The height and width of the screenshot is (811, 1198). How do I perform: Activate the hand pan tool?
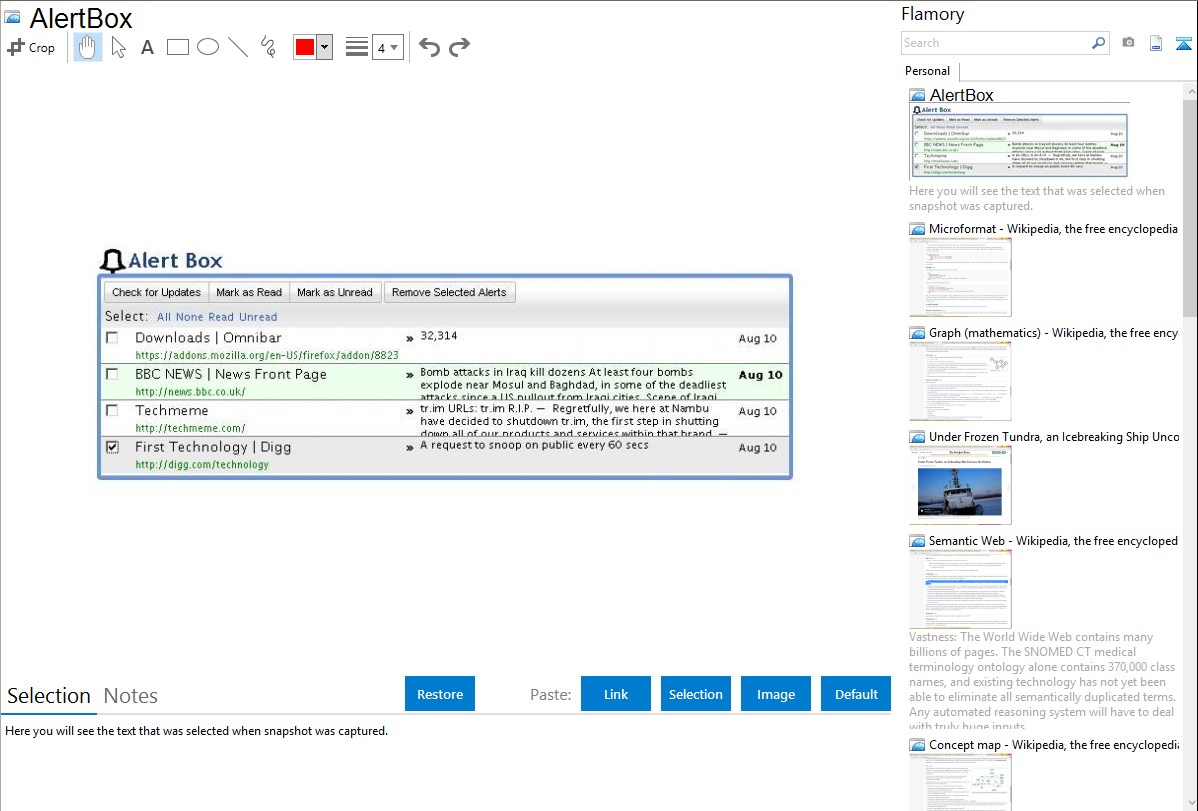point(88,47)
